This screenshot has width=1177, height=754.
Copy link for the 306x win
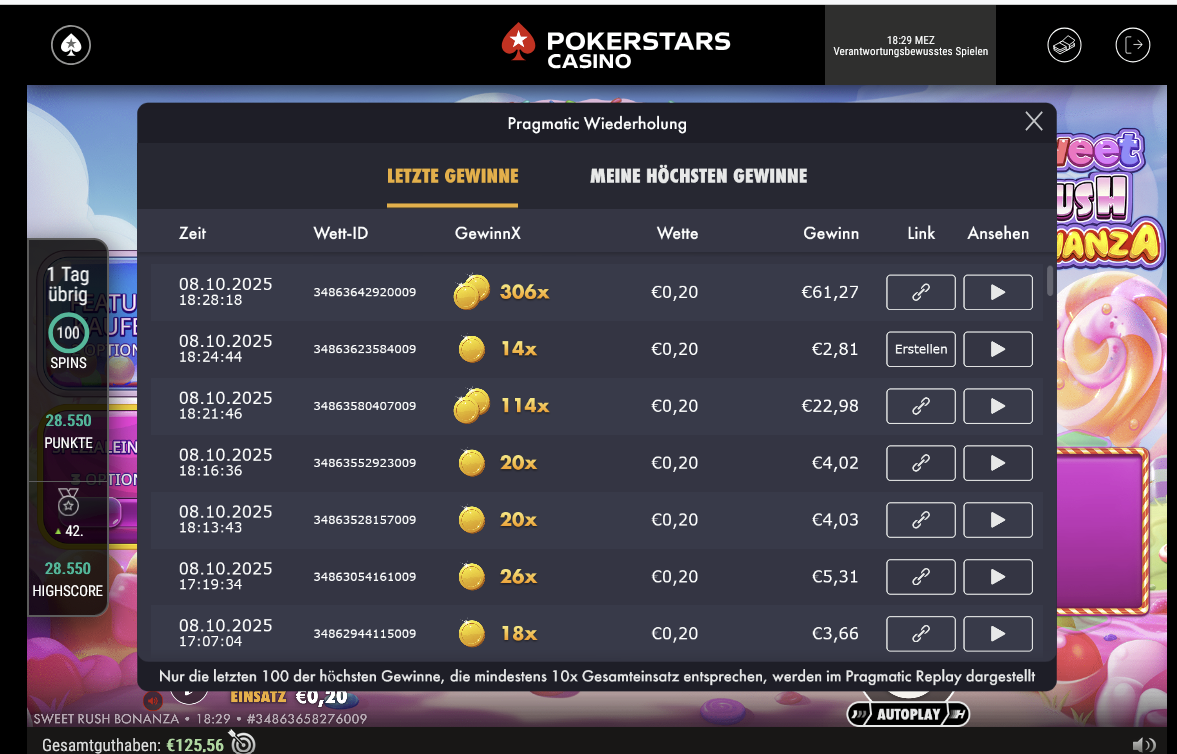(920, 292)
